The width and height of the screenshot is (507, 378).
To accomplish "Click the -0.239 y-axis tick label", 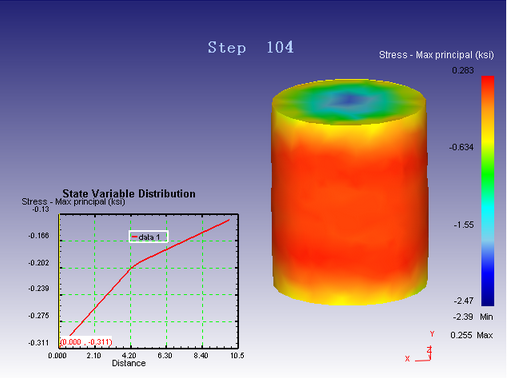I will click(x=39, y=288).
